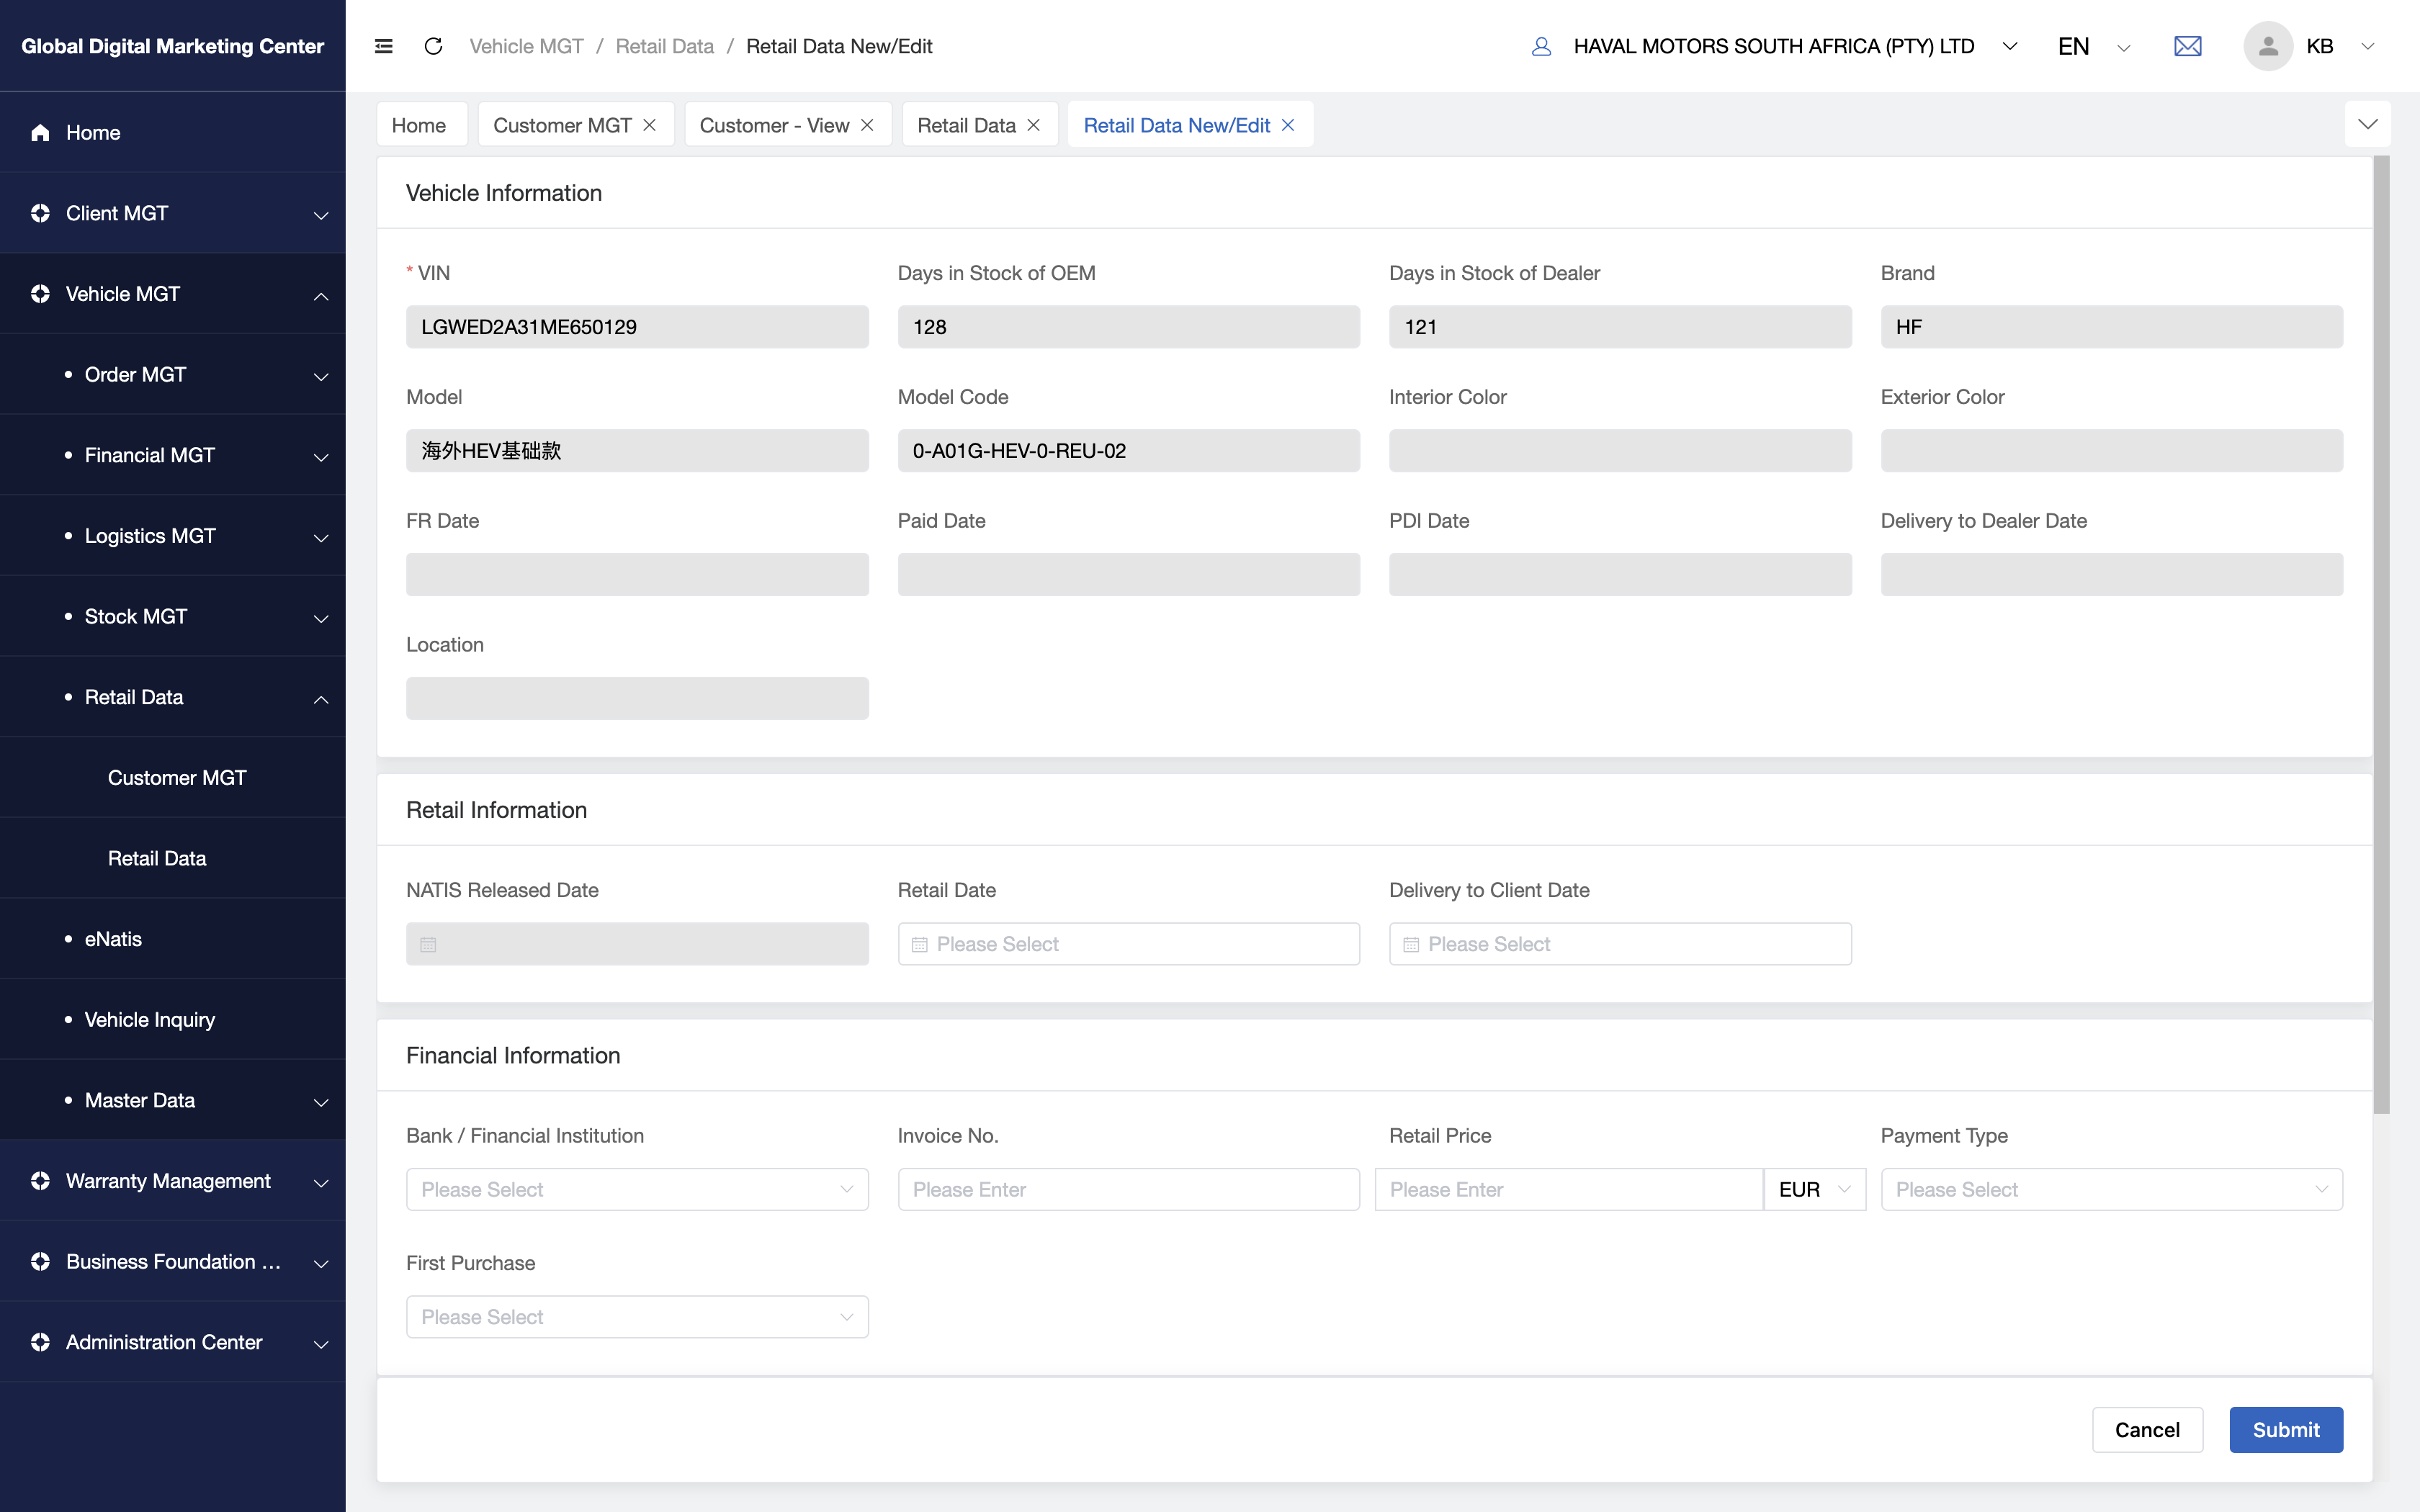
Task: Open the company selector dropdown
Action: point(2010,46)
